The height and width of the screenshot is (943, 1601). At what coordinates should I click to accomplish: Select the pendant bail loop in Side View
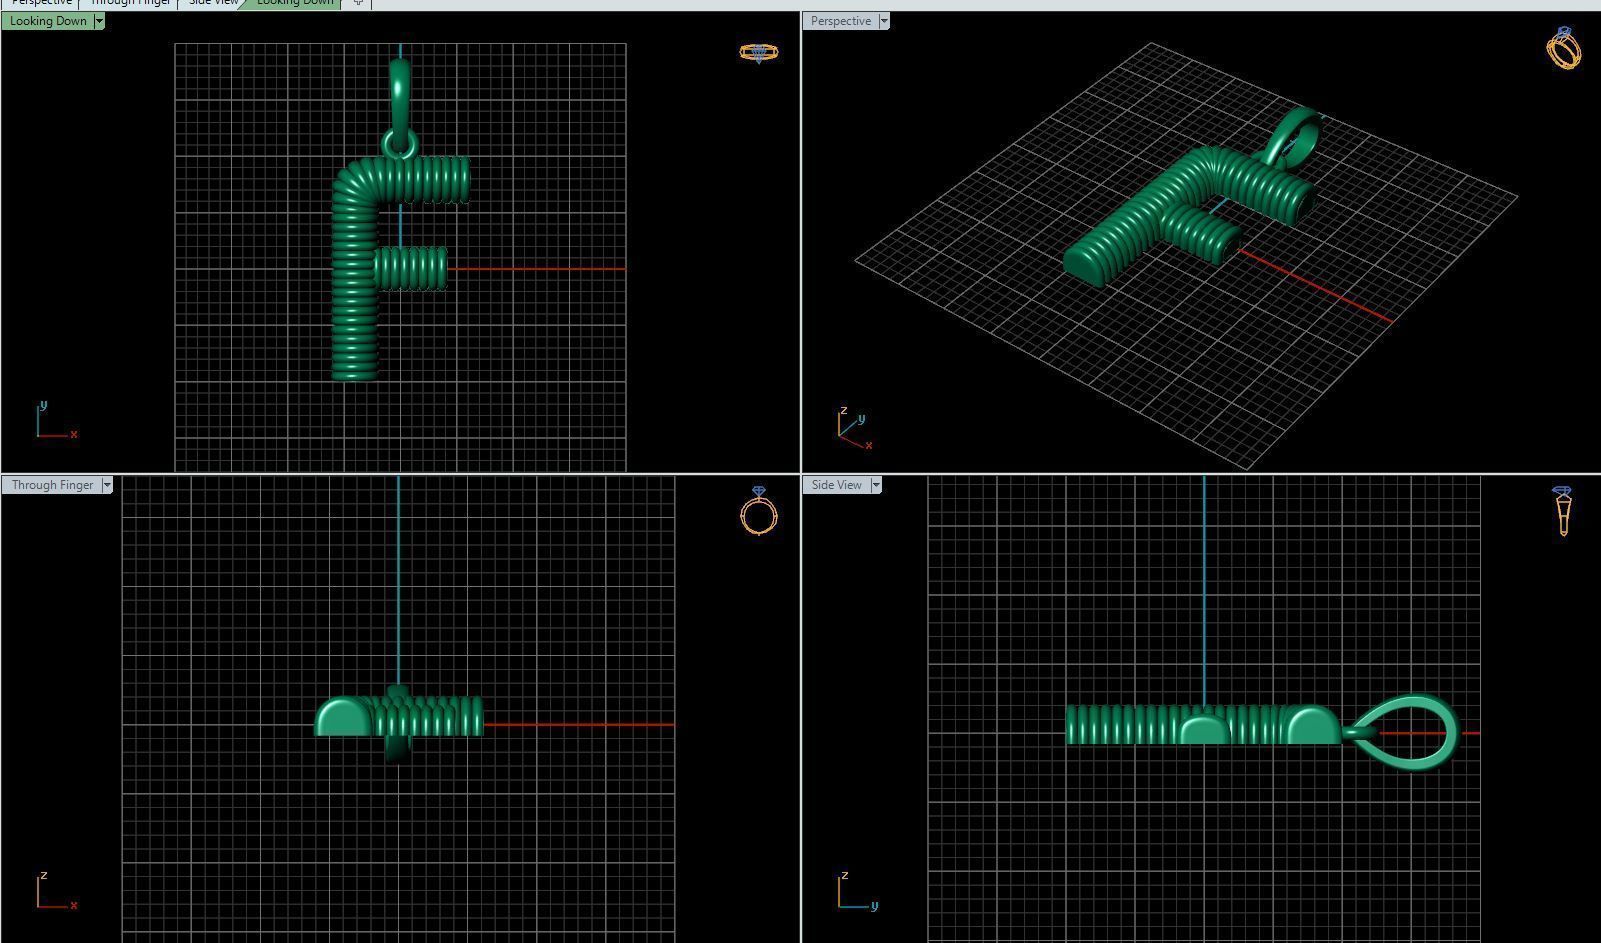pyautogui.click(x=1405, y=733)
